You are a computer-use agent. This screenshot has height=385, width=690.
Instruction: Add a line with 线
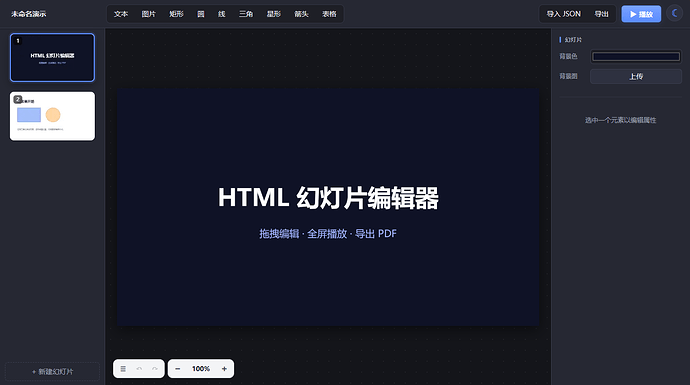[222, 14]
